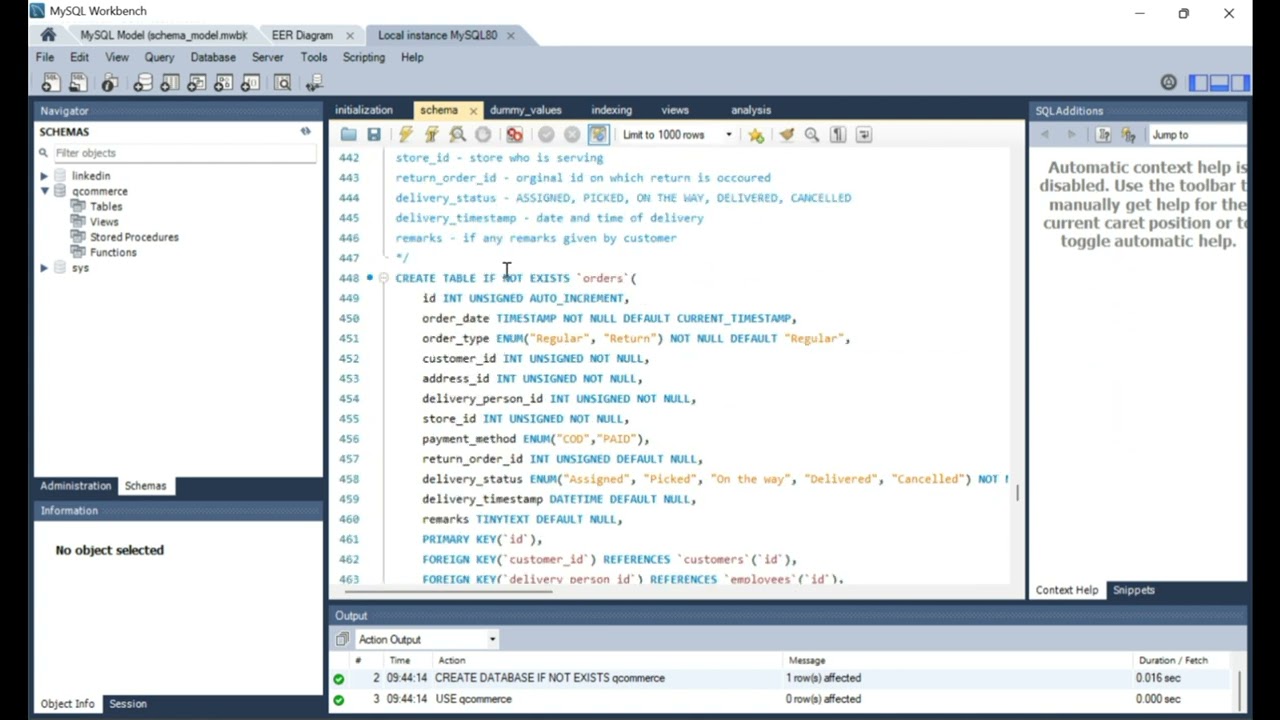The width and height of the screenshot is (1280, 720).
Task: Switch to the indexing script tab
Action: point(611,110)
